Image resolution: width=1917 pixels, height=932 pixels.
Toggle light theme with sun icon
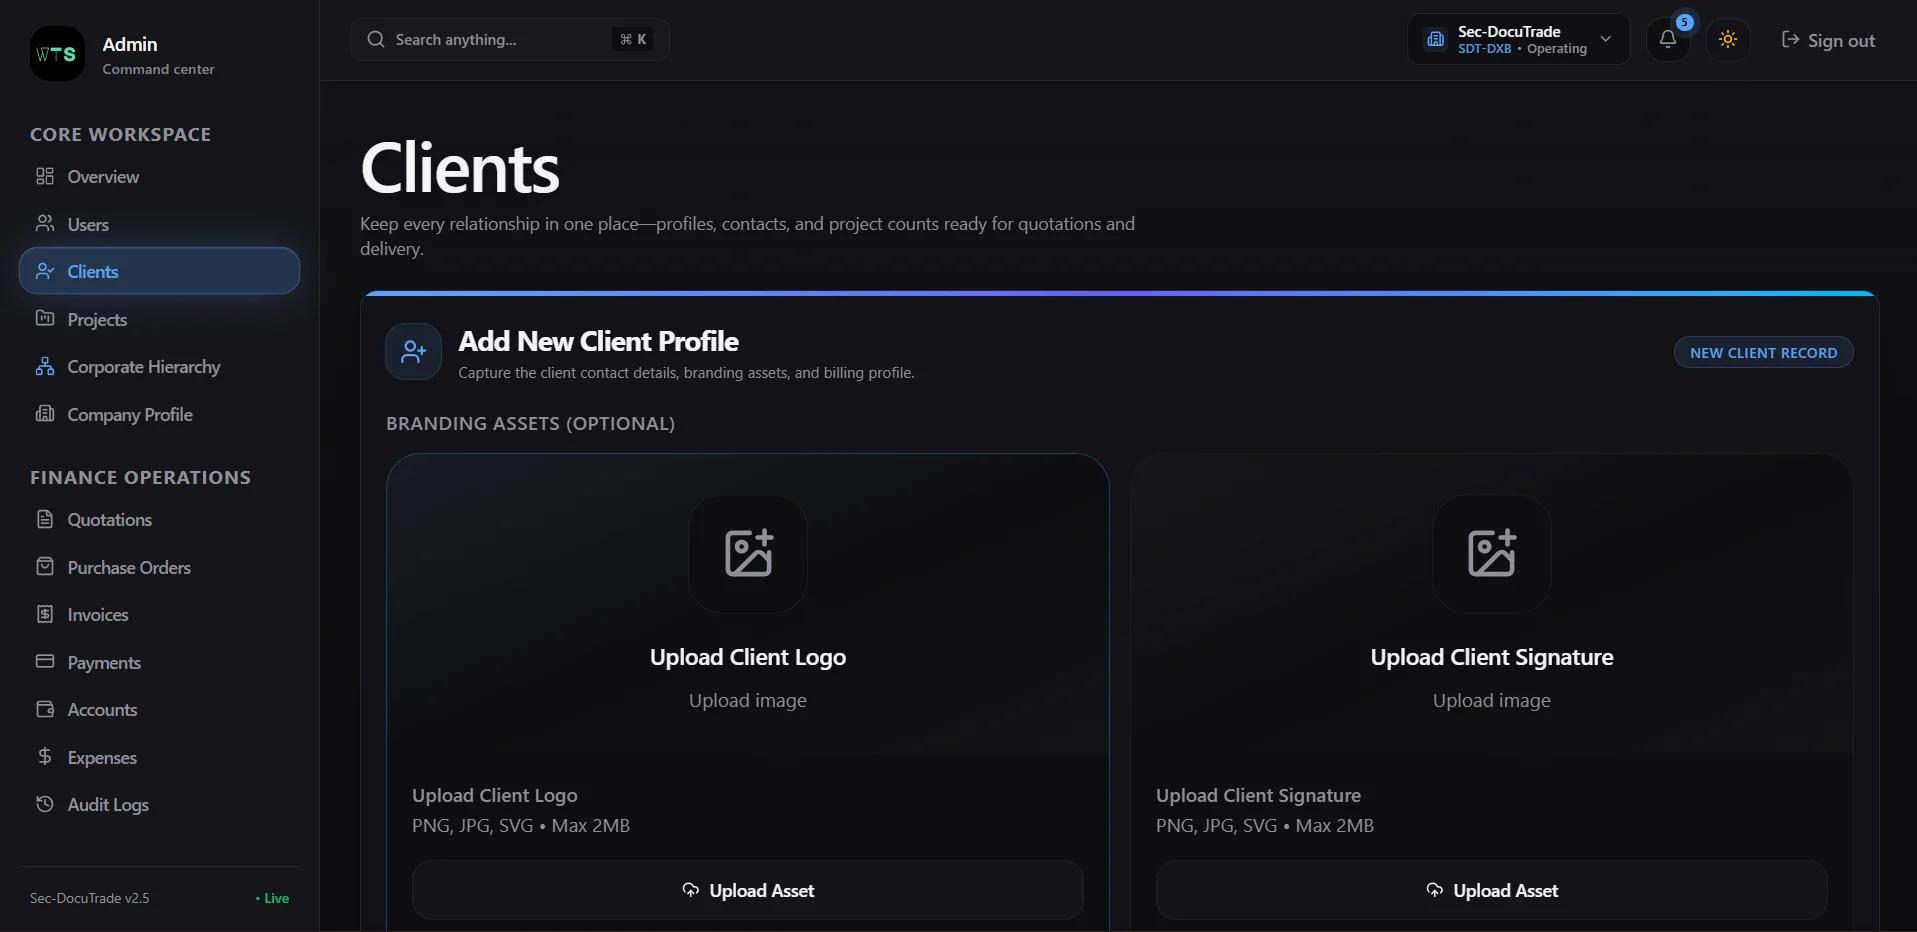[1727, 40]
